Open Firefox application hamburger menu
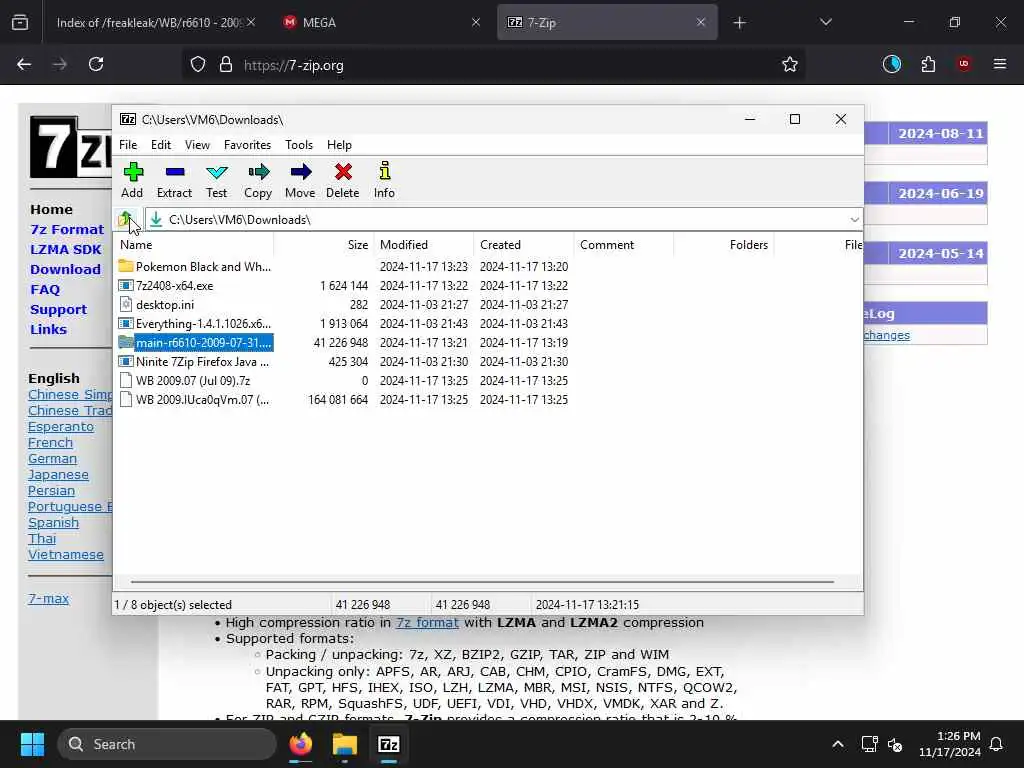This screenshot has height=768, width=1024. (x=1000, y=64)
